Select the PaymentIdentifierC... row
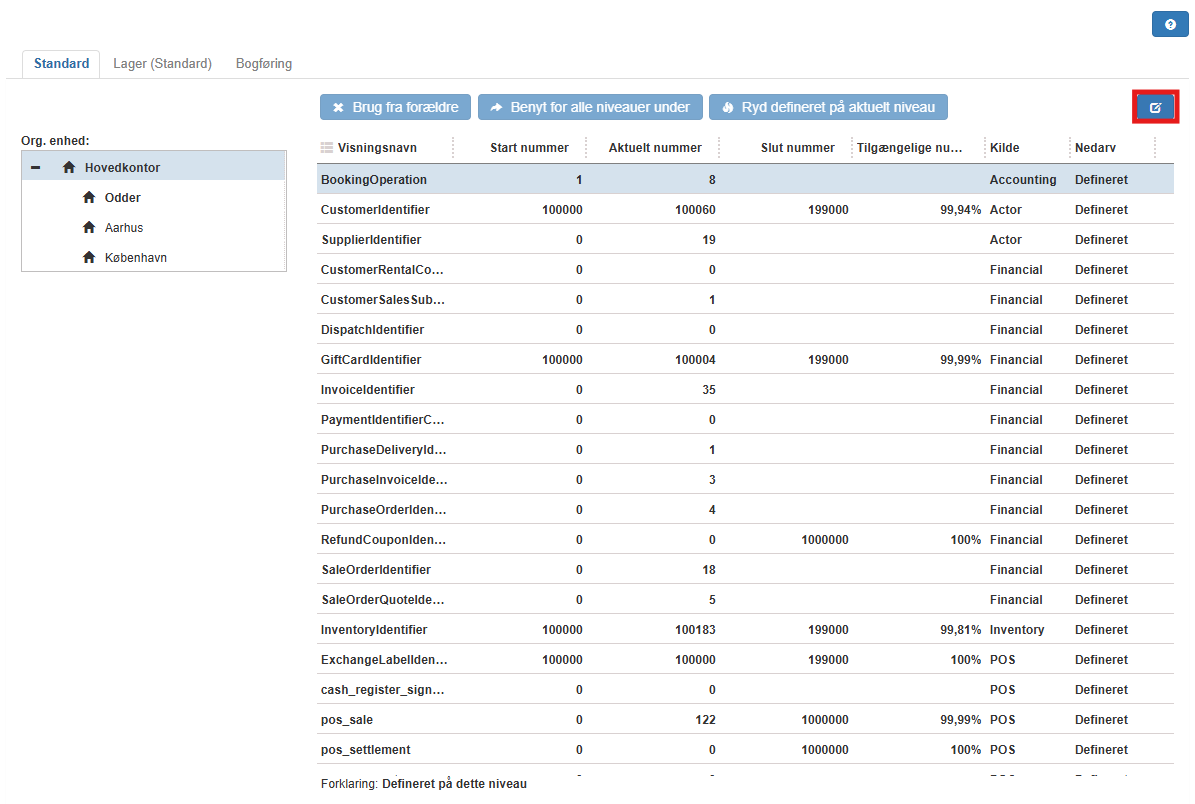Viewport: 1195px width, 804px height. [745, 420]
